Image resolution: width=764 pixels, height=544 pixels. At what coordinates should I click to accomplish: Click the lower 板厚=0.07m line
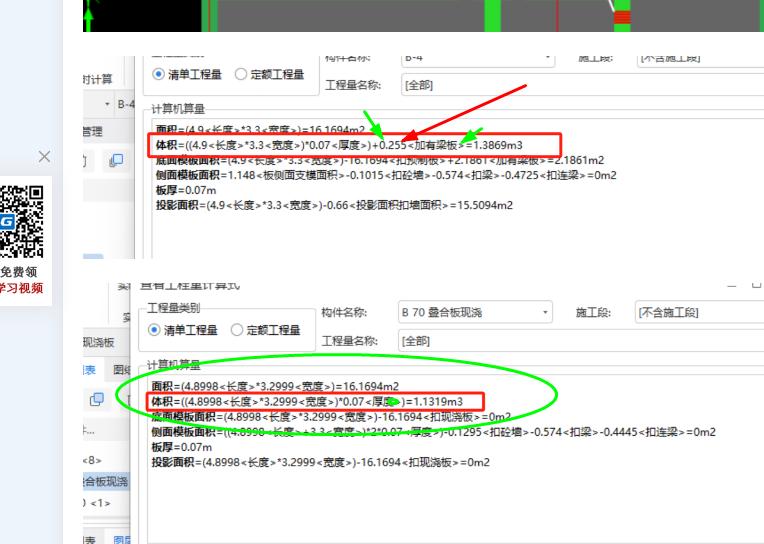(x=182, y=447)
